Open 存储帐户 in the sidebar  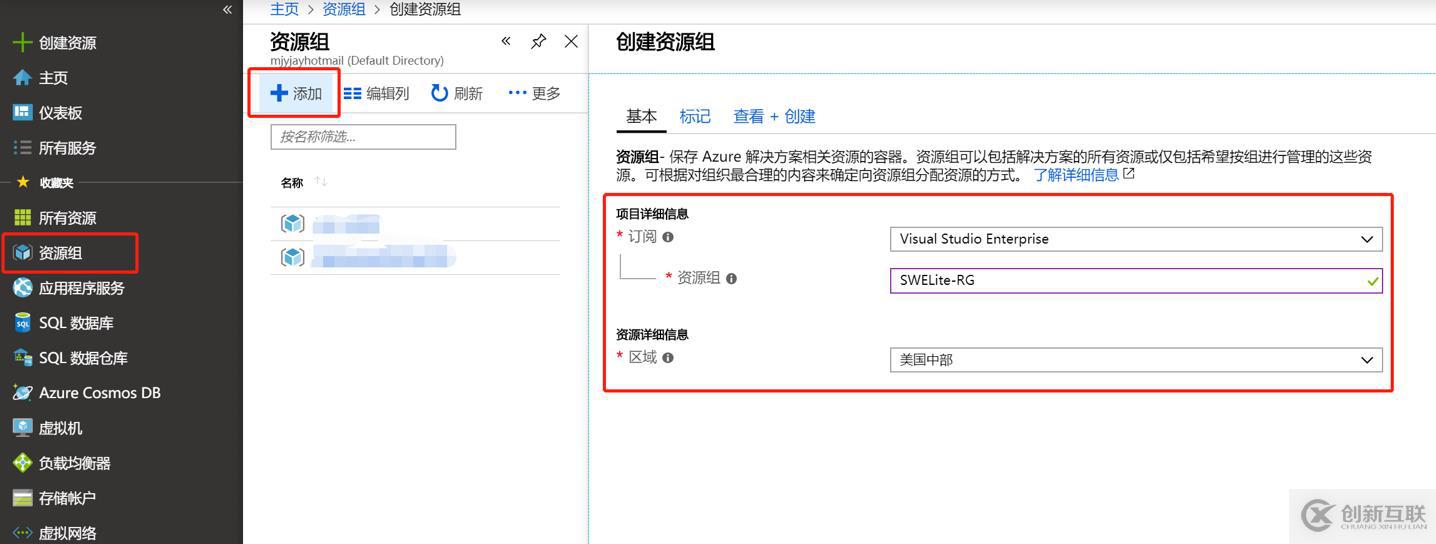[68, 498]
